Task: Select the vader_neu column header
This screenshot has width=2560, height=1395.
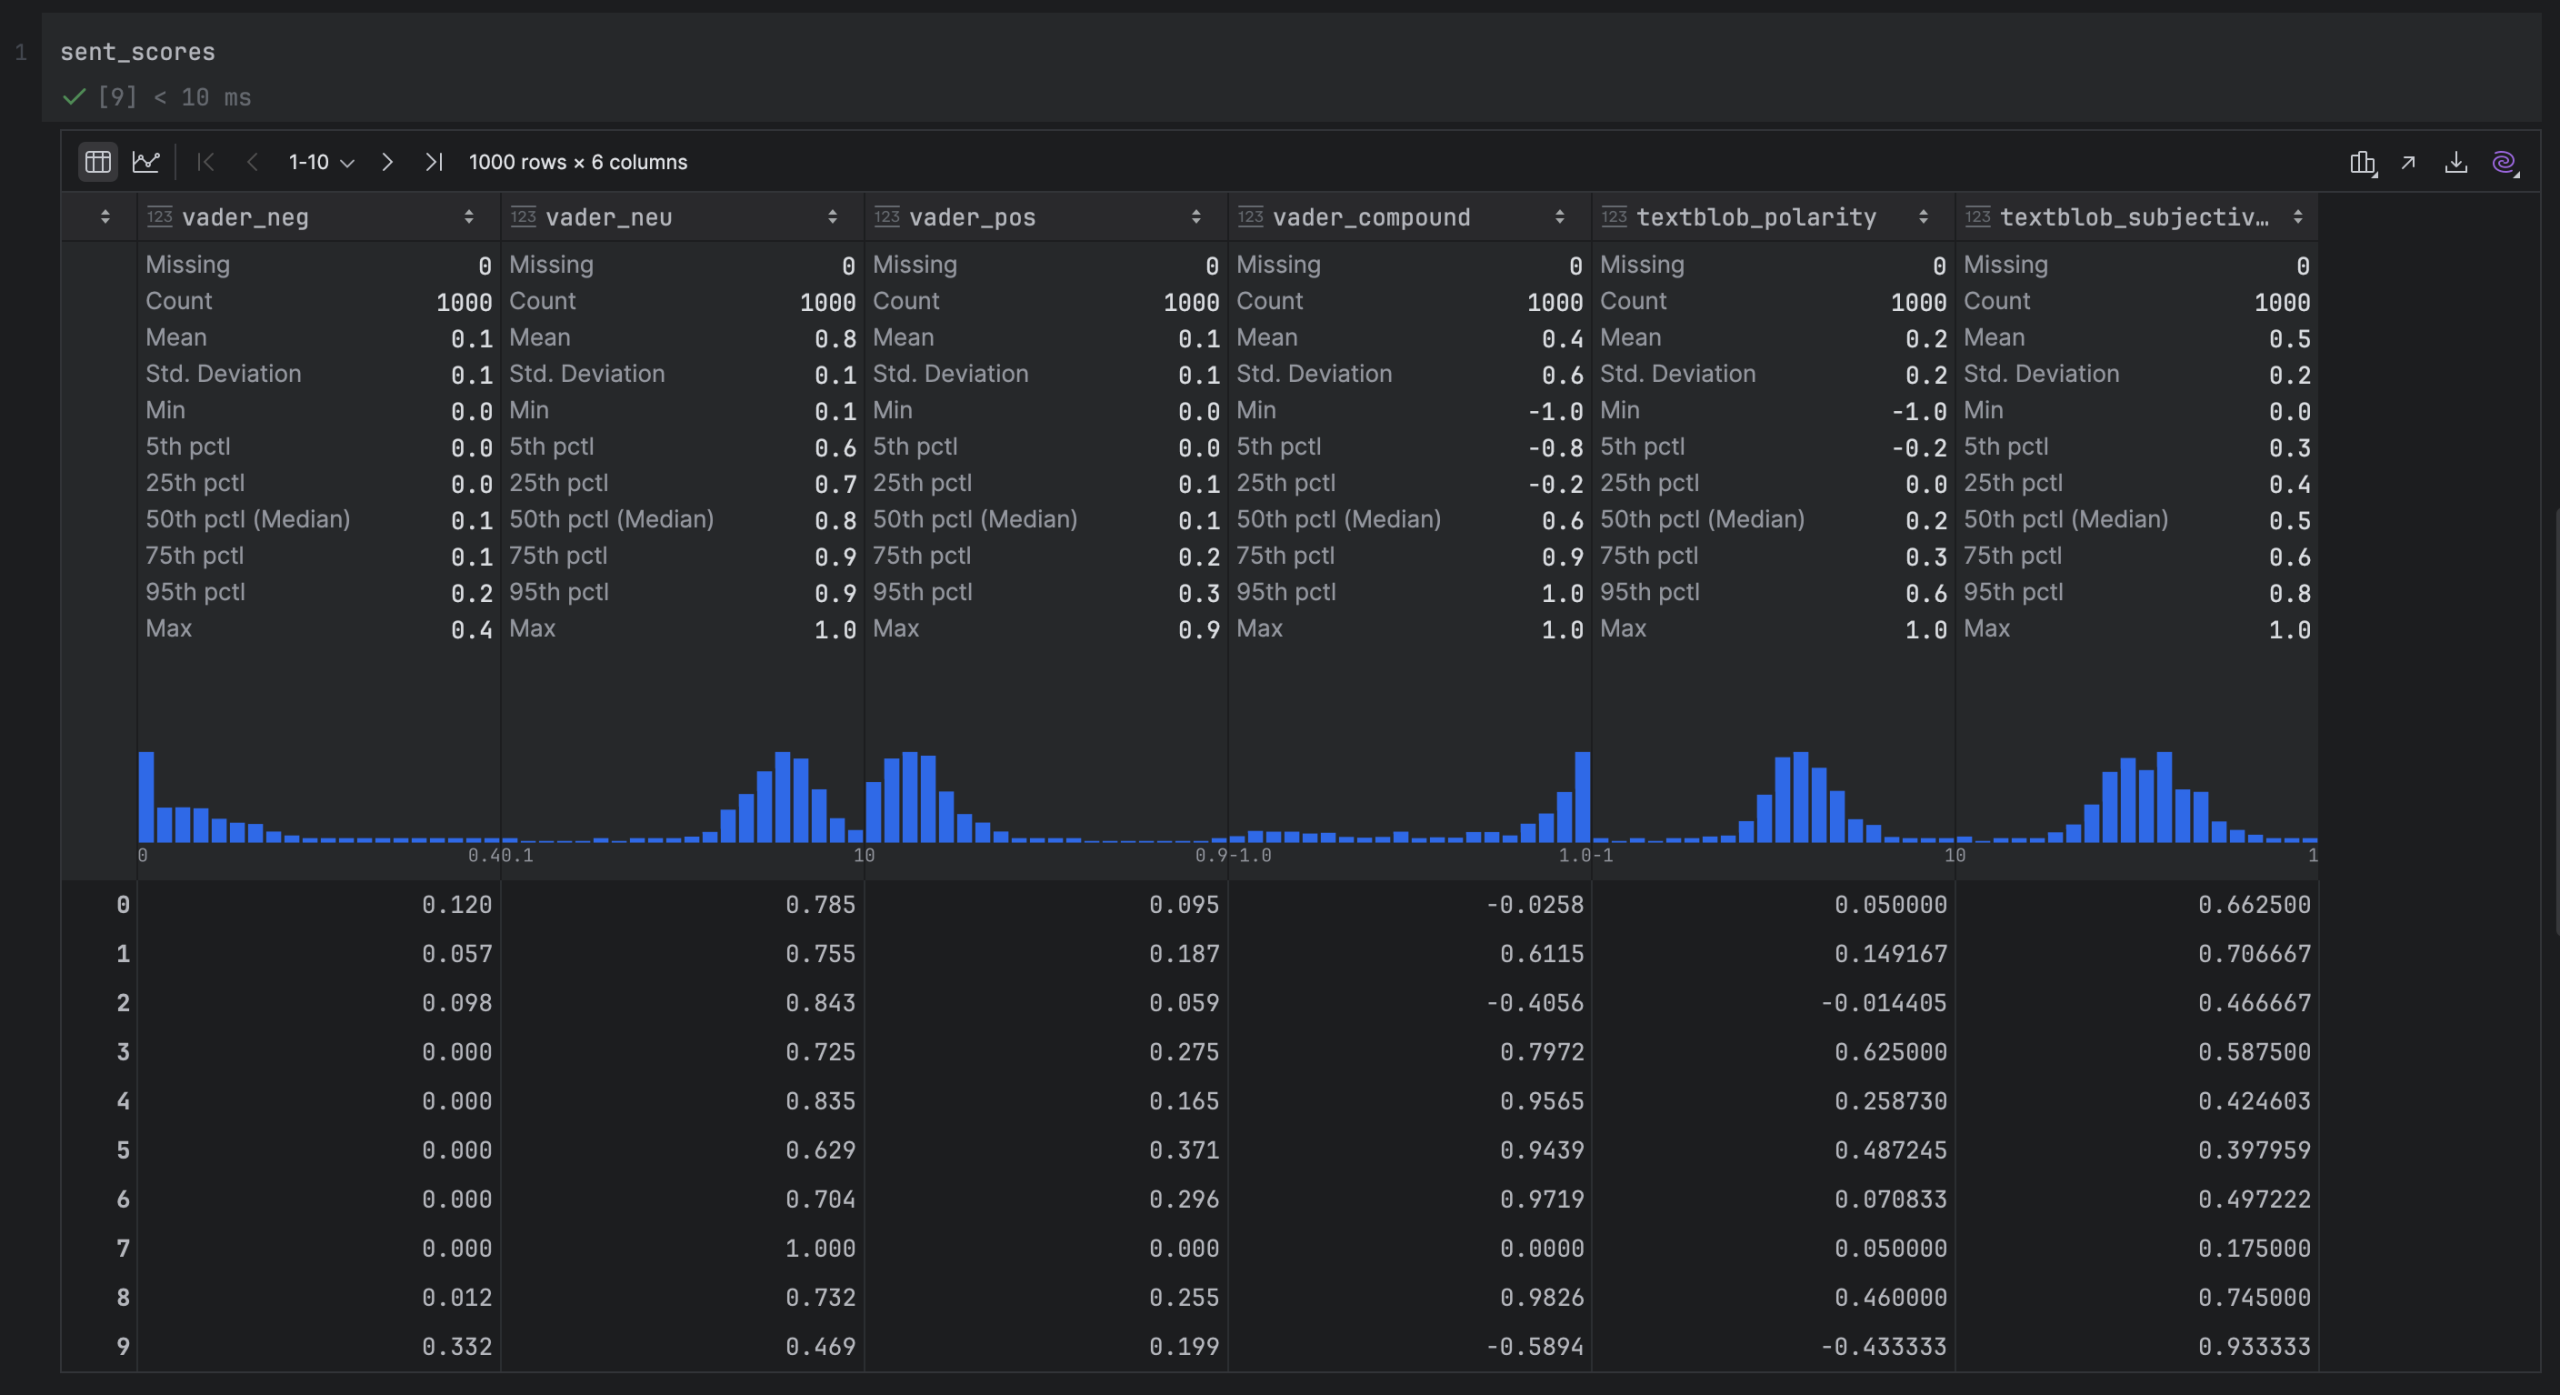Action: point(608,217)
